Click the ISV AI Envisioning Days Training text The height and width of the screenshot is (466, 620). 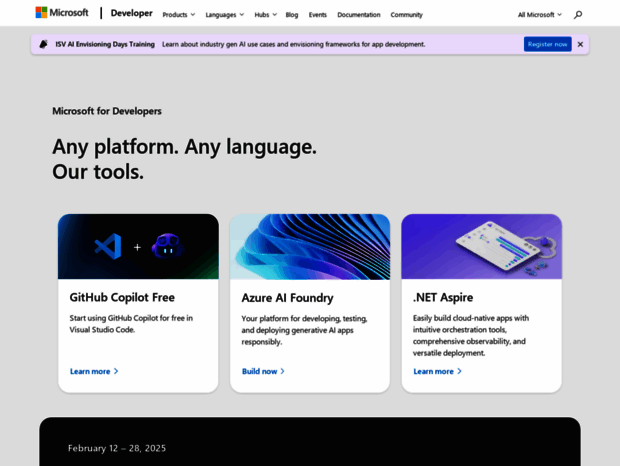105,44
